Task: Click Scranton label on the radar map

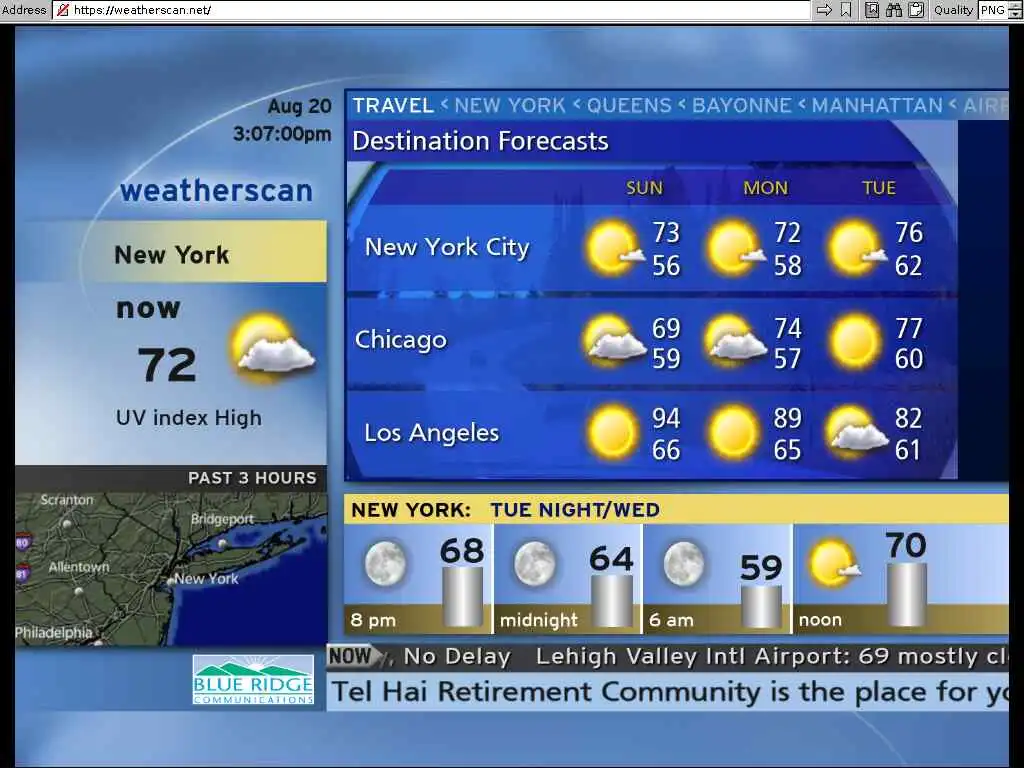Action: pos(67,500)
